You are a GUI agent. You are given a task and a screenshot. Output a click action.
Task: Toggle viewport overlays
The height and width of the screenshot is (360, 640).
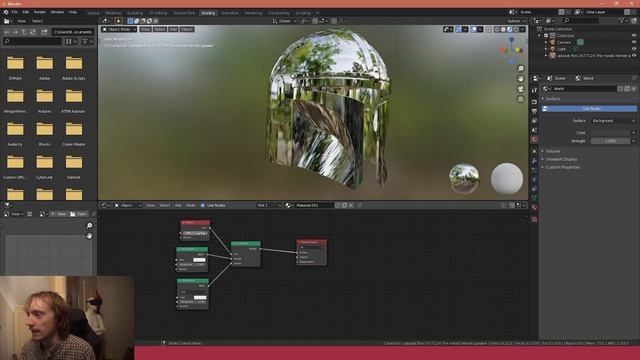click(473, 29)
